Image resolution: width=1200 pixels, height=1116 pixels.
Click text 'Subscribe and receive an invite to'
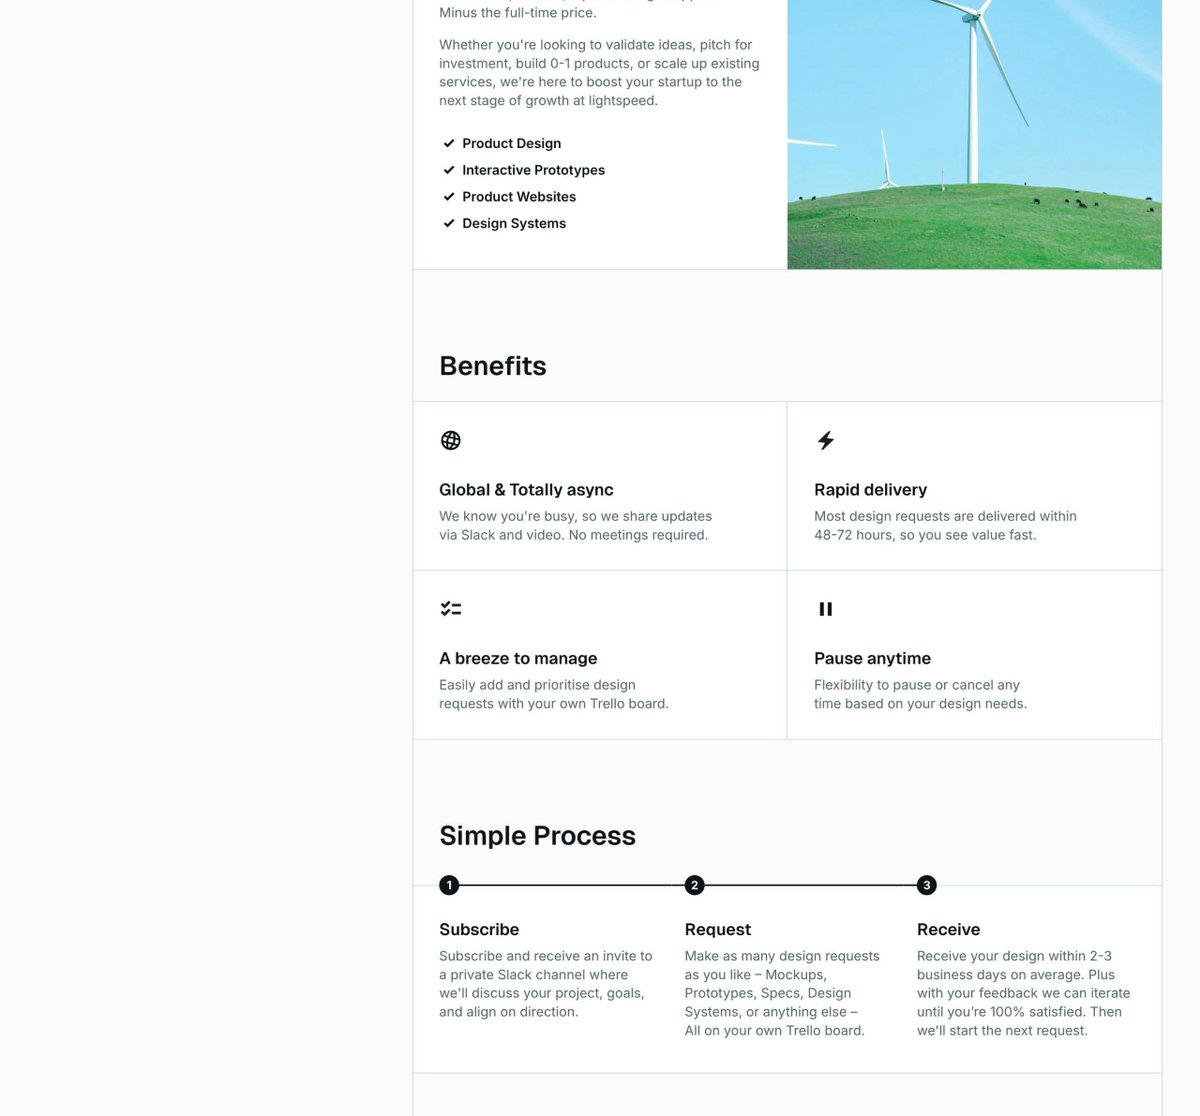pyautogui.click(x=545, y=956)
